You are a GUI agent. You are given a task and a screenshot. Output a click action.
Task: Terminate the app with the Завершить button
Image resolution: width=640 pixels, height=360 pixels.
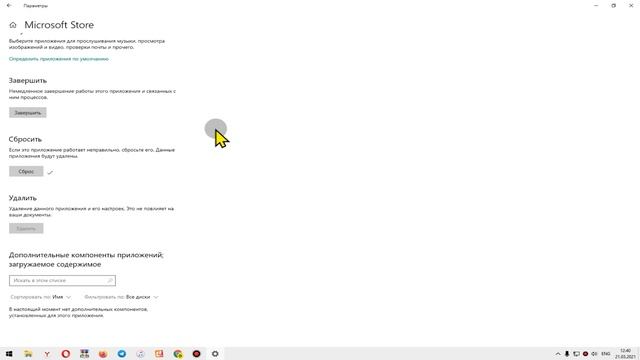[x=28, y=113]
